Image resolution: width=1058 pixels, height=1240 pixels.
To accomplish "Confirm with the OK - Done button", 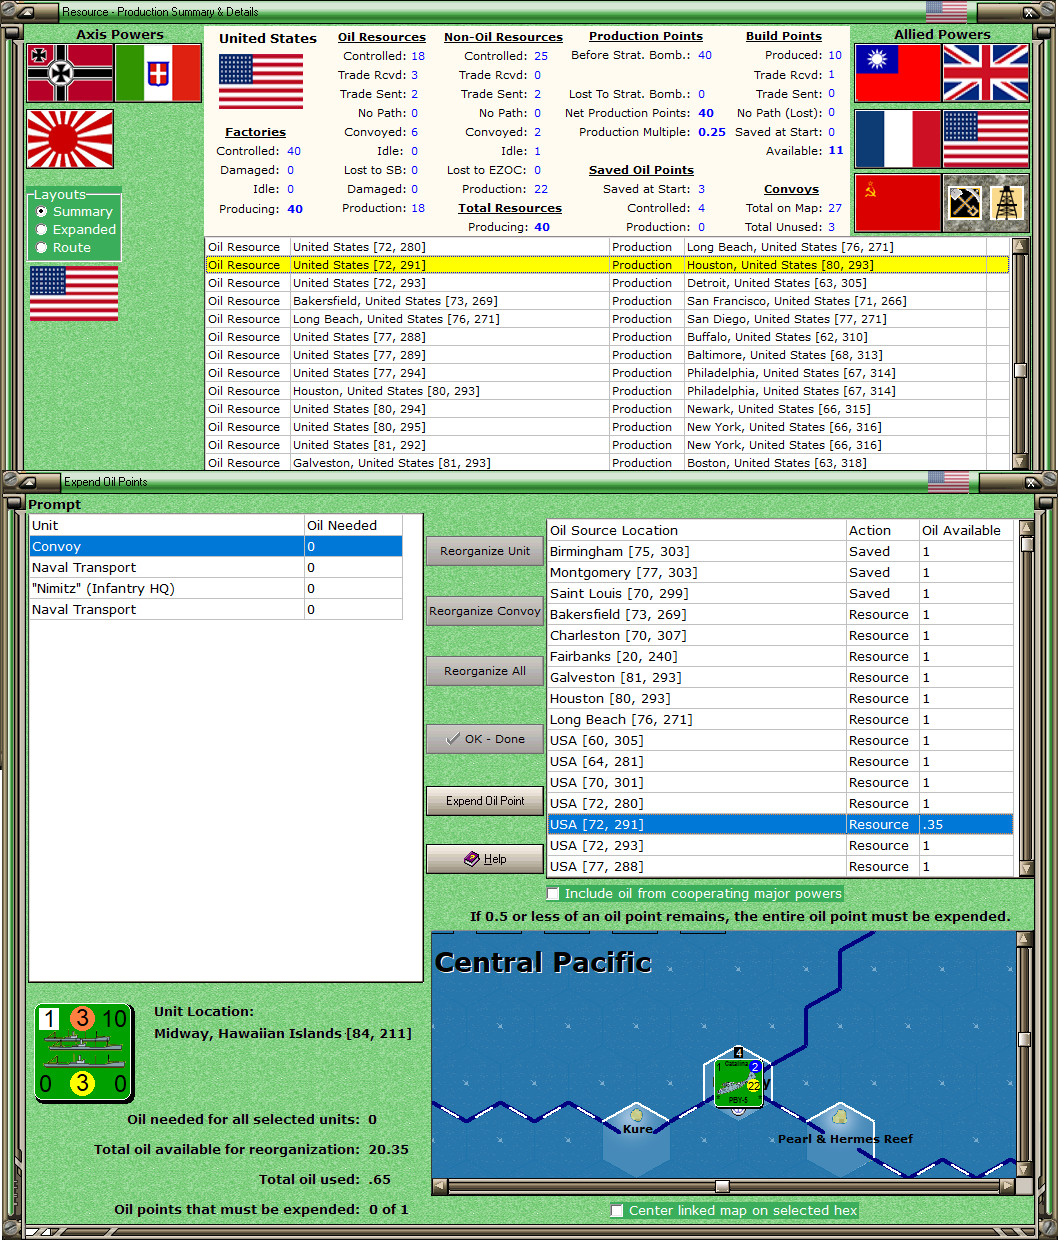I will click(485, 739).
